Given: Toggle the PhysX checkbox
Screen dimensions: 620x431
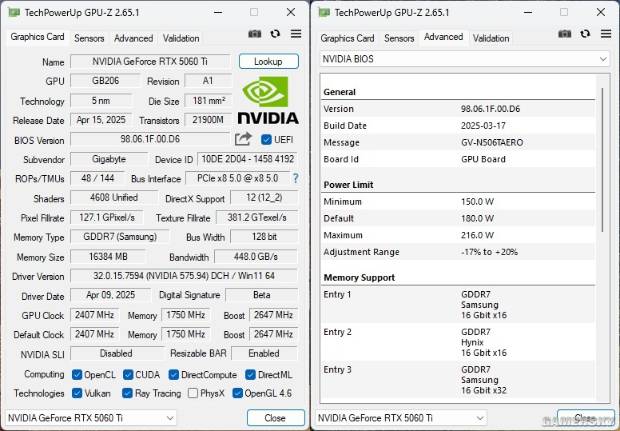Looking at the screenshot, I should 193,393.
